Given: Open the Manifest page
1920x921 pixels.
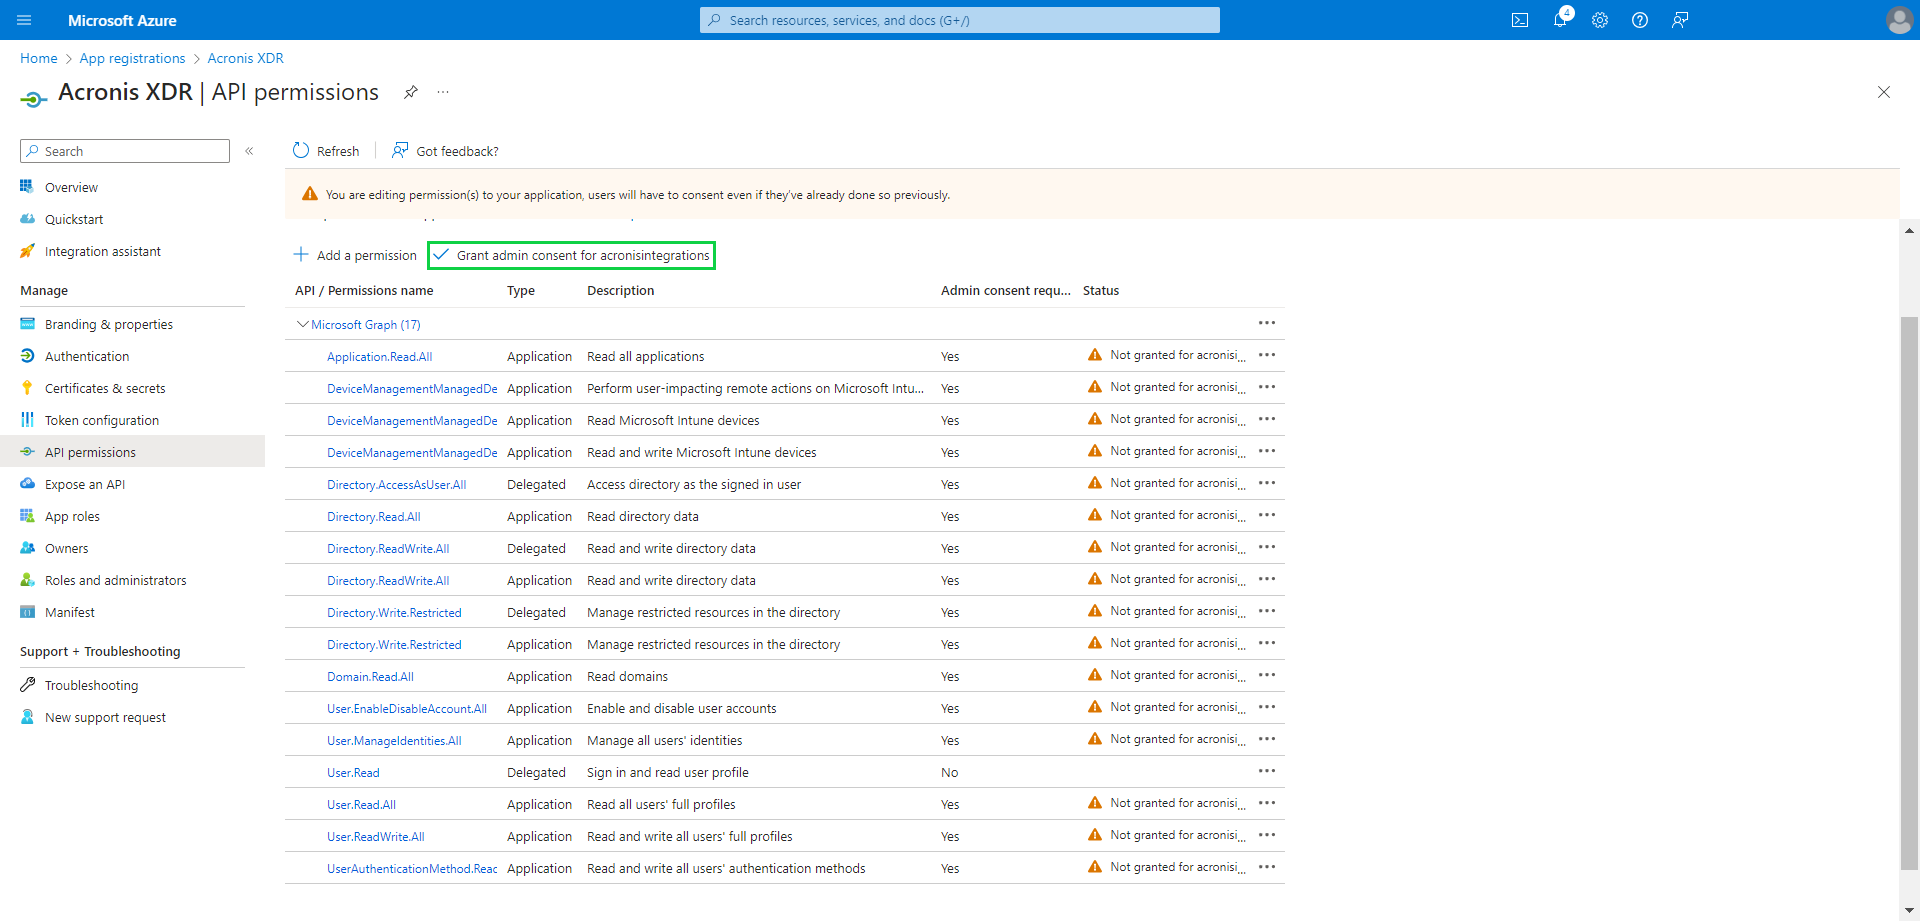Looking at the screenshot, I should click(69, 612).
